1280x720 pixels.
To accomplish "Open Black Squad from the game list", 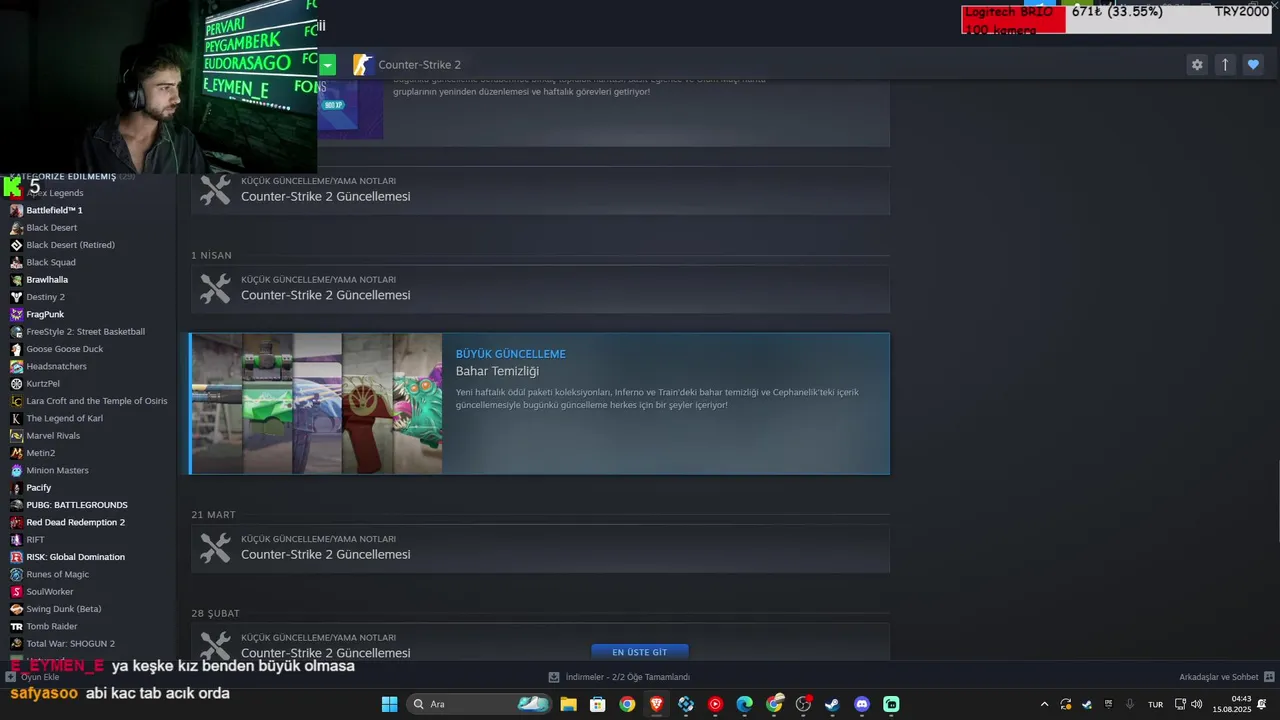I will (51, 262).
